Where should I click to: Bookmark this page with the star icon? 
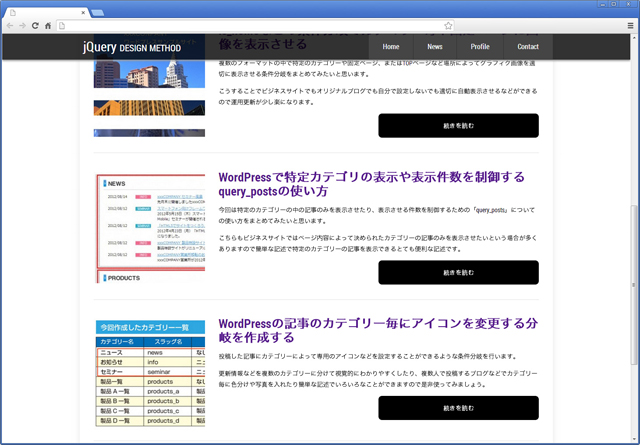coord(448,25)
